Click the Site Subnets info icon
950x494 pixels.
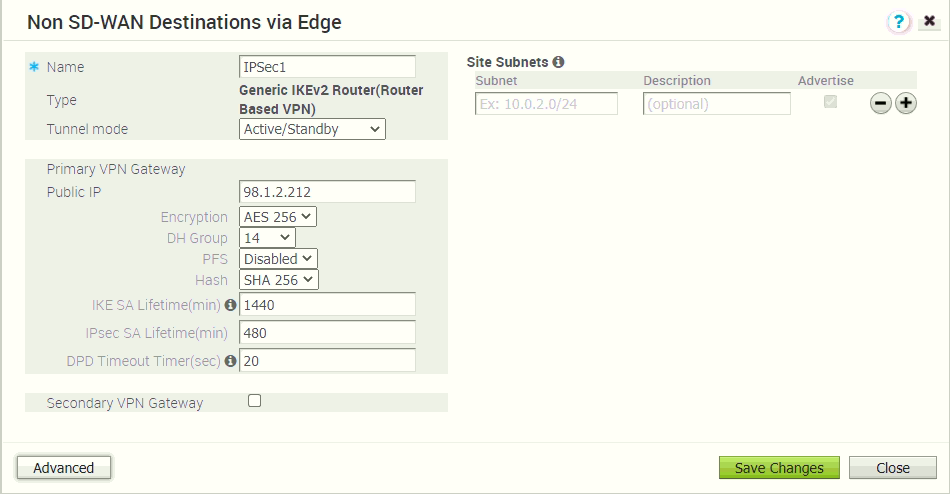558,62
